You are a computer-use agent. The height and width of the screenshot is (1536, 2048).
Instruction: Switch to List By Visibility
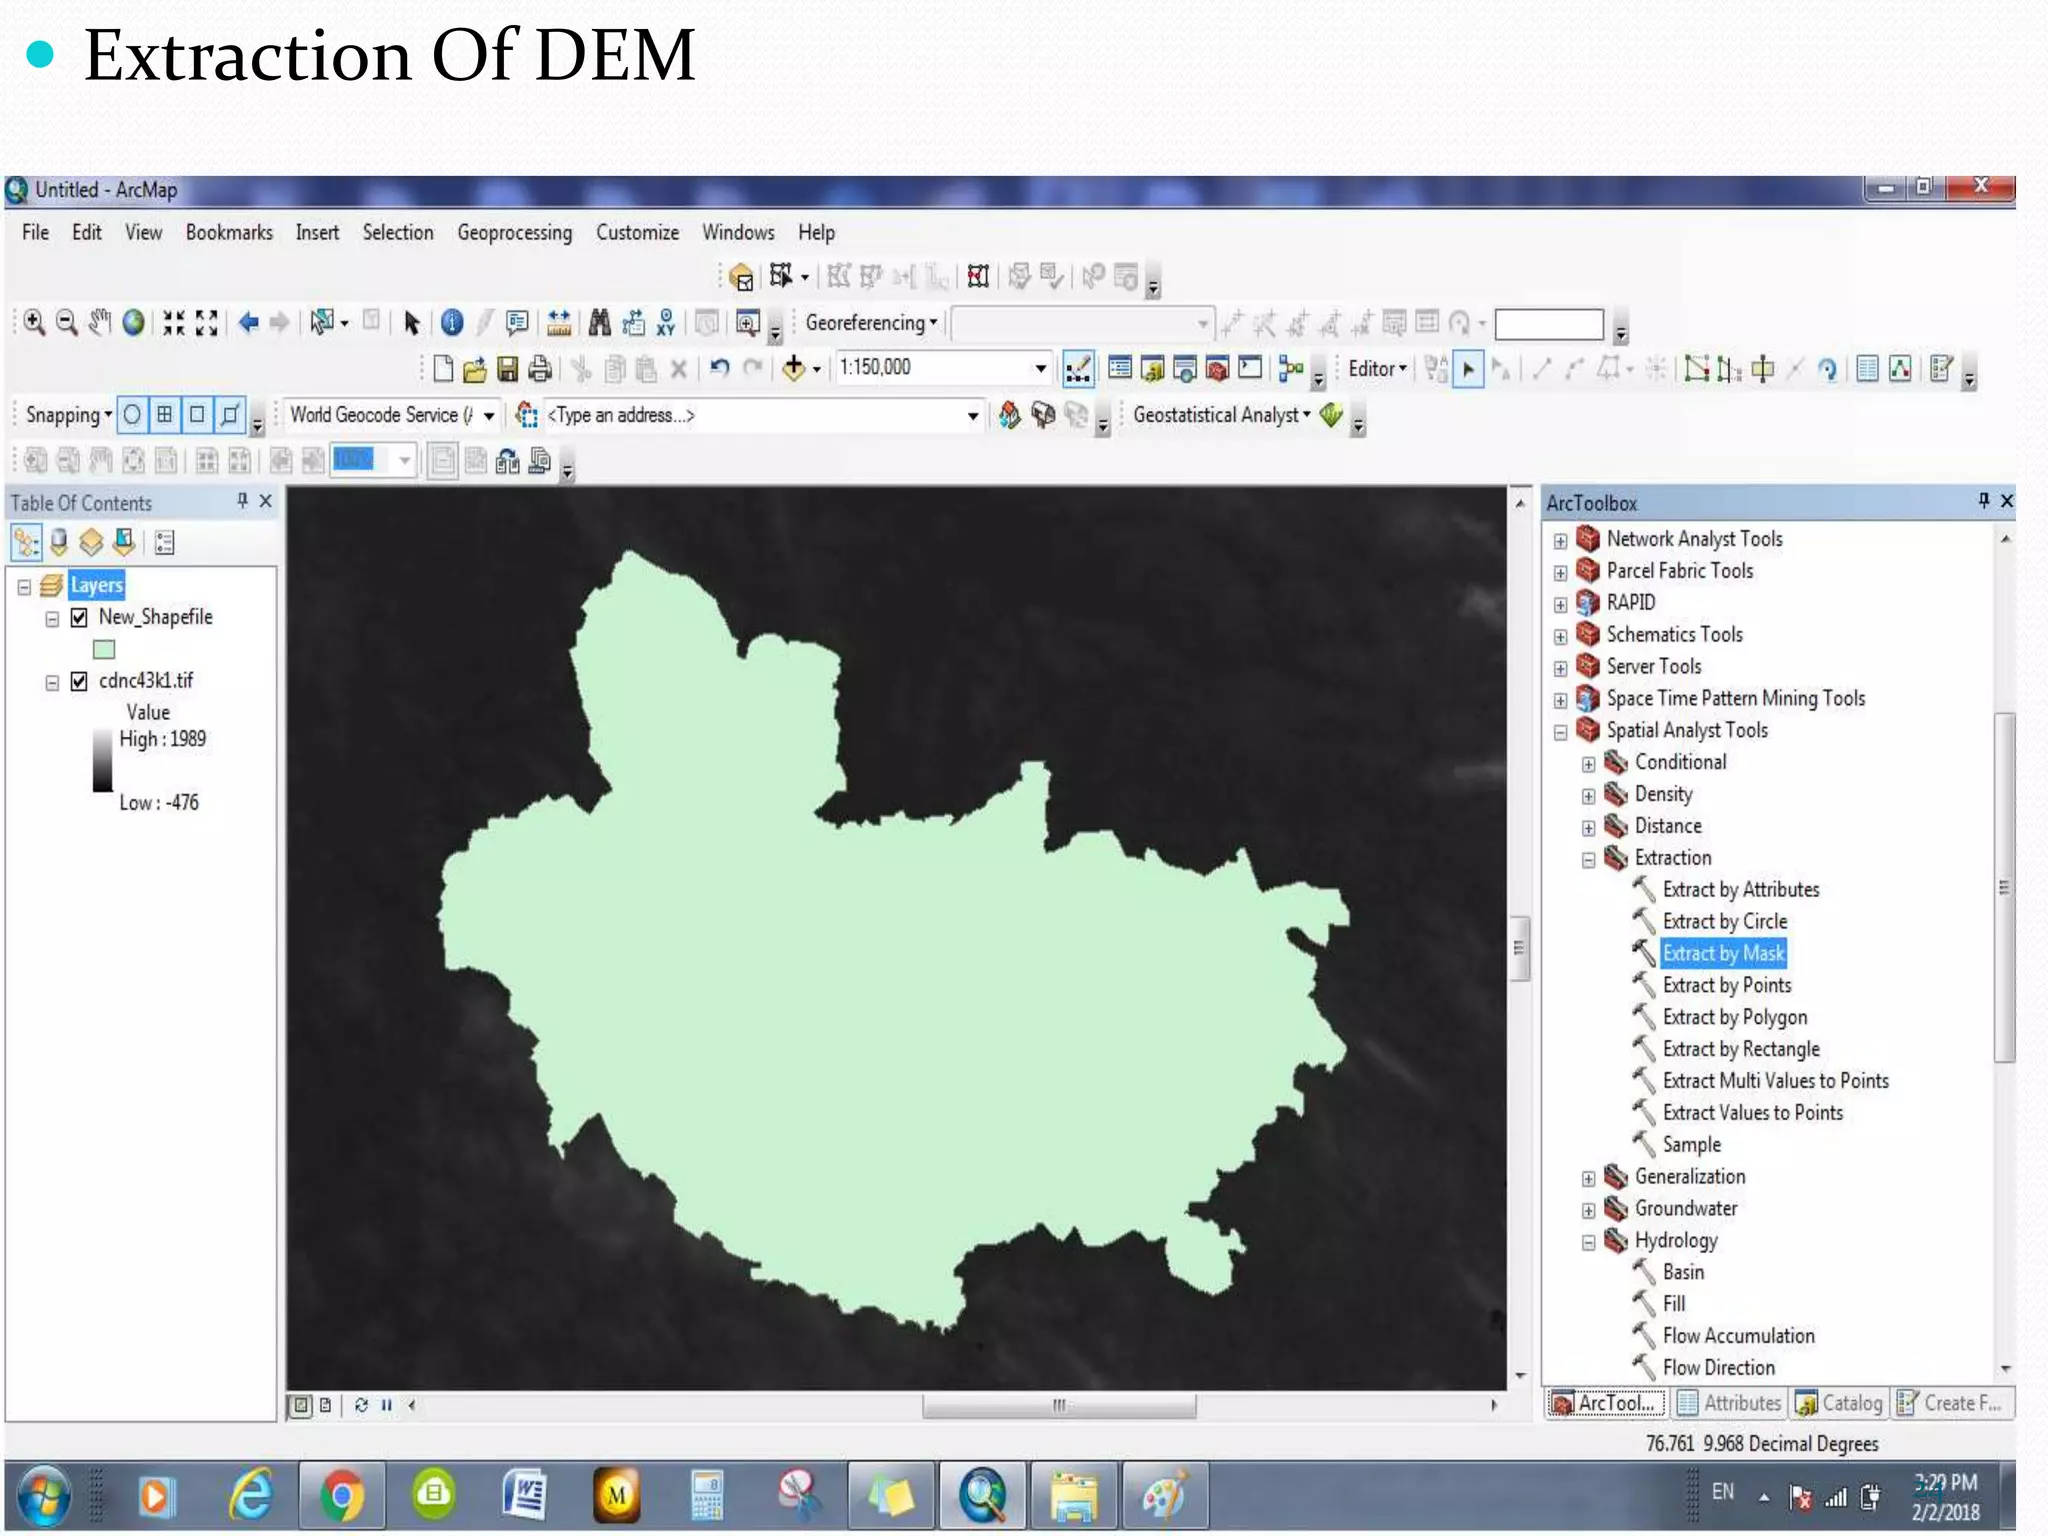click(x=91, y=543)
